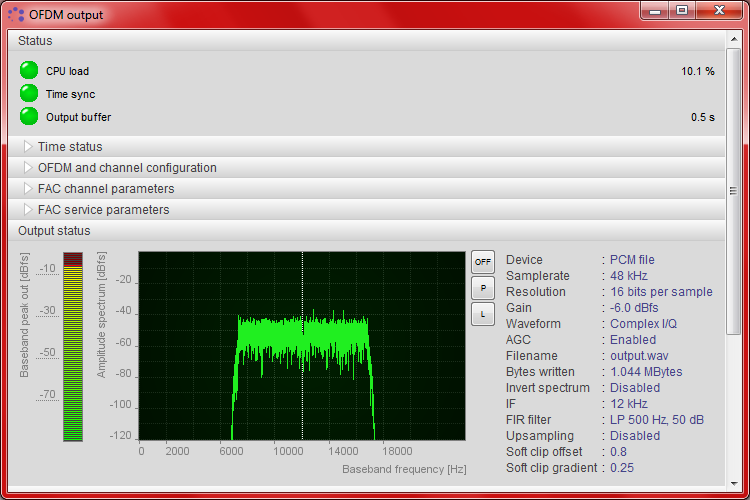
Task: Expand FAC service parameters section
Action: tap(366, 210)
